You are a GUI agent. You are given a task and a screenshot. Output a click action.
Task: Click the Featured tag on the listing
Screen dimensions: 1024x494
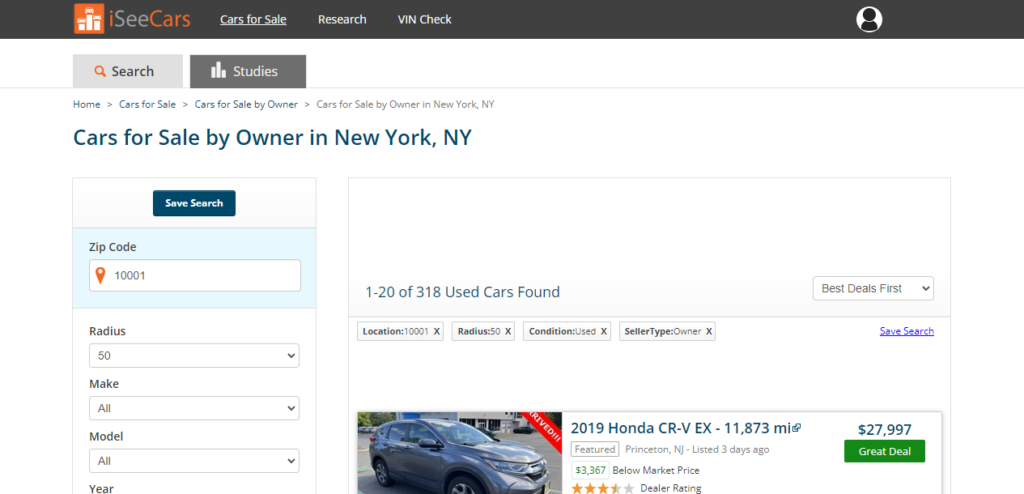click(x=595, y=450)
